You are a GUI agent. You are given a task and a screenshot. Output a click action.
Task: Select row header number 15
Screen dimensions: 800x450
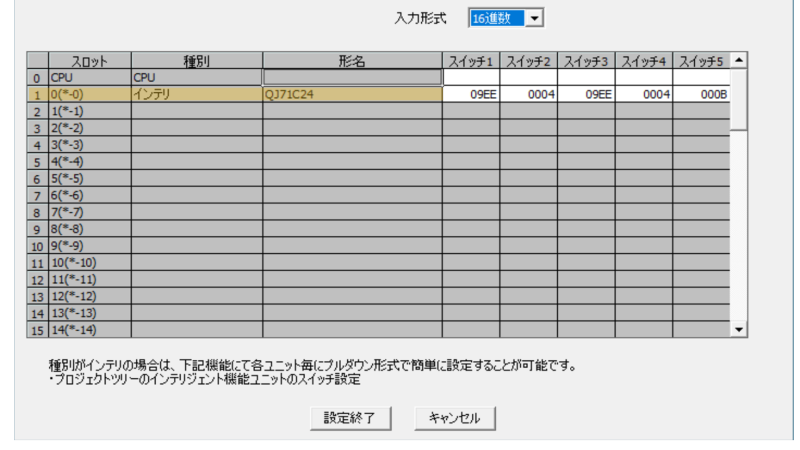(x=37, y=329)
